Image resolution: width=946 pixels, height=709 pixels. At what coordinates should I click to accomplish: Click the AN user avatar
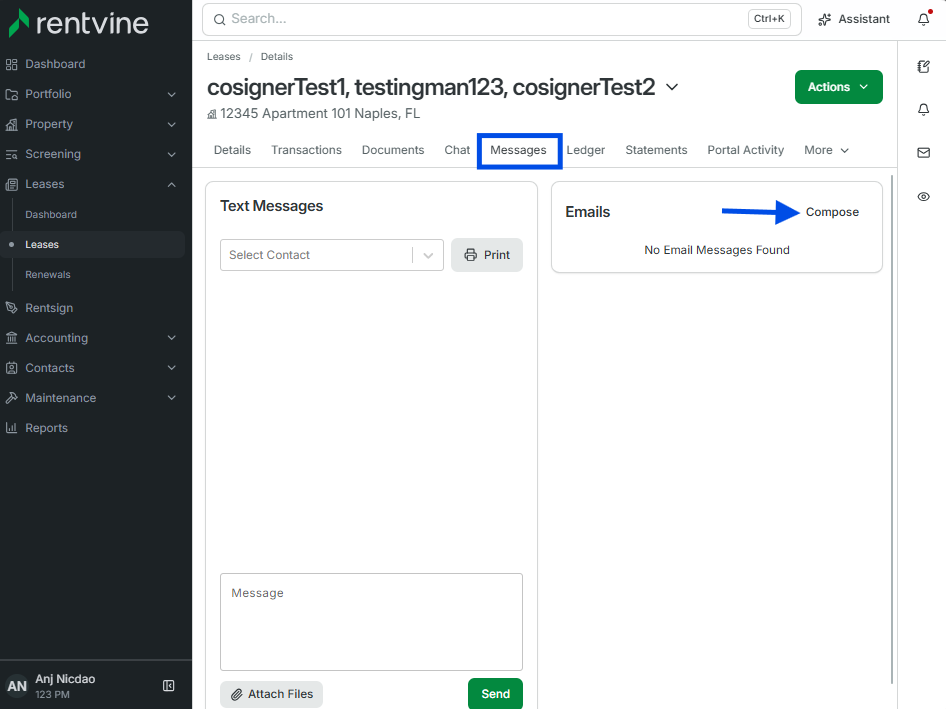17,686
